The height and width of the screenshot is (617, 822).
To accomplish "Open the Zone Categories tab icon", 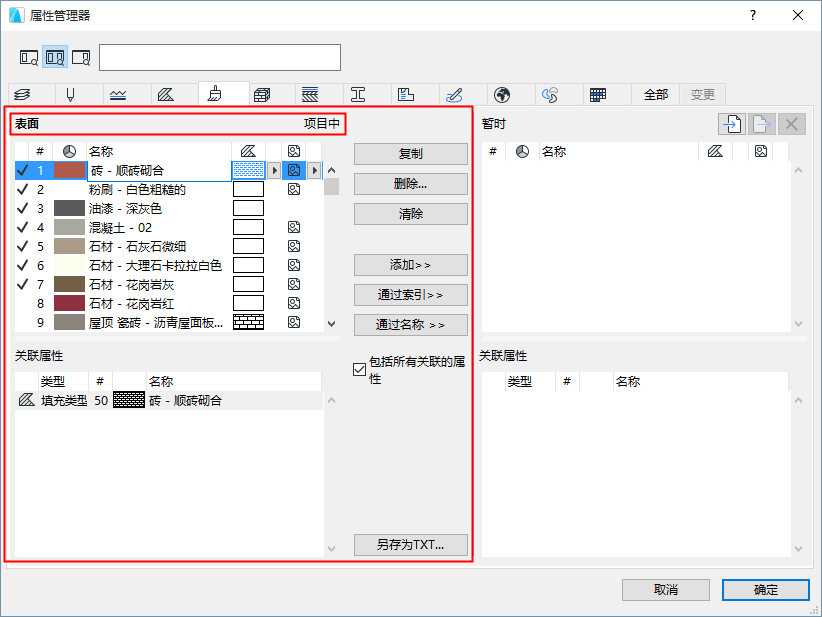I will [406, 95].
